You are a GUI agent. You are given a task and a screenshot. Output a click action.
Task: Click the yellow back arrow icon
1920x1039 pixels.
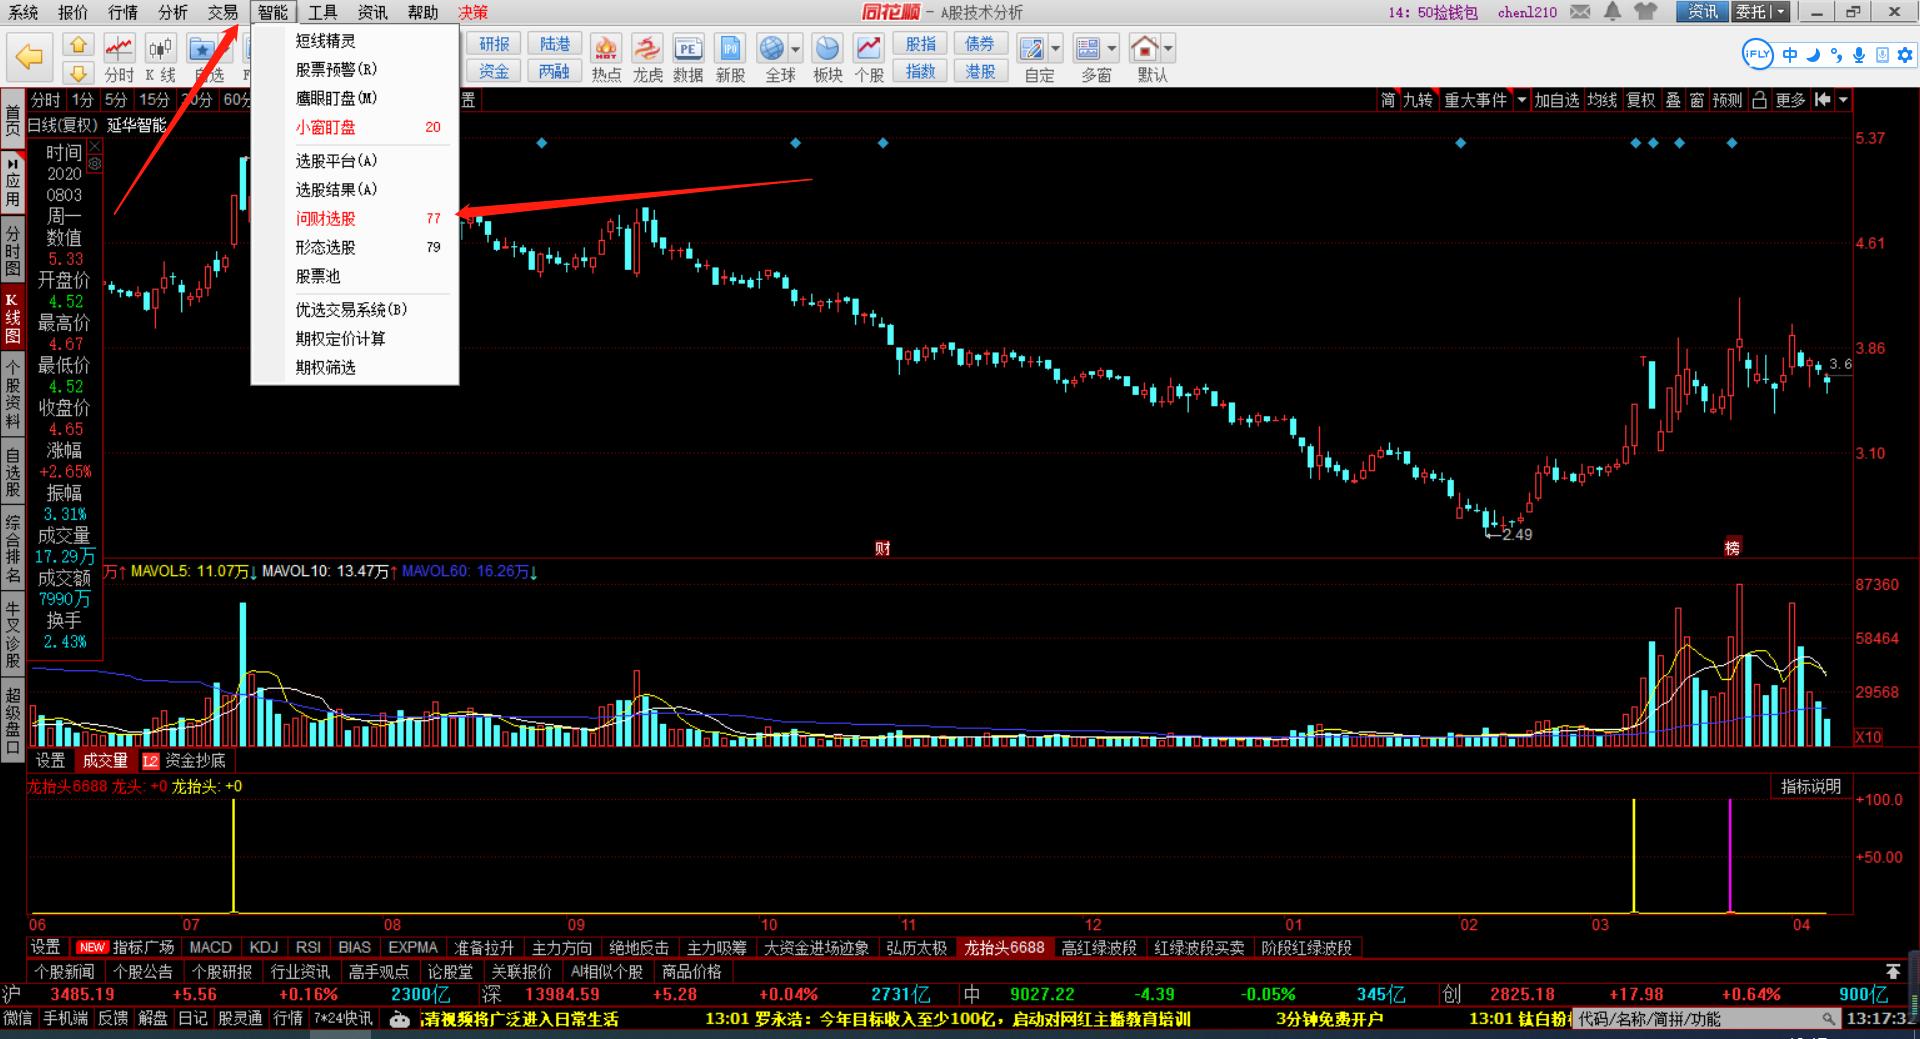click(30, 57)
